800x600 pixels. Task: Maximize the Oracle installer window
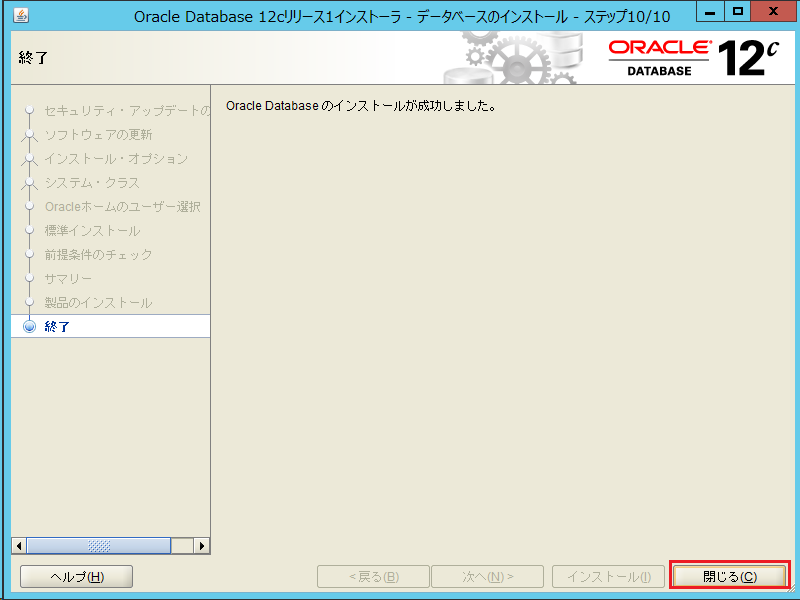pos(737,12)
